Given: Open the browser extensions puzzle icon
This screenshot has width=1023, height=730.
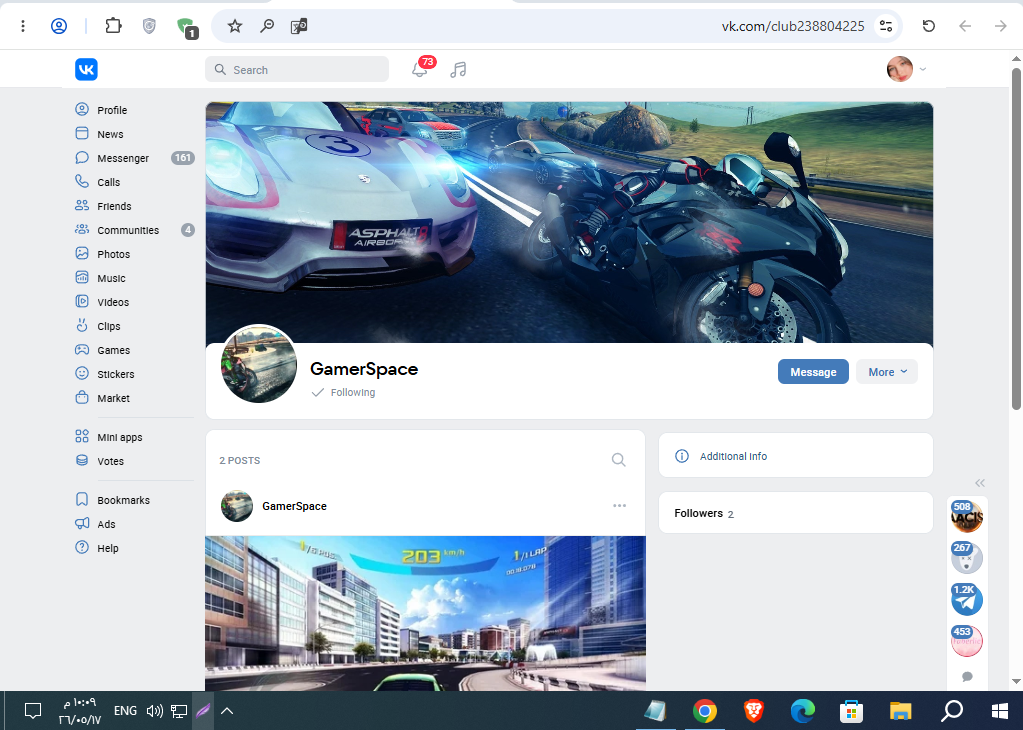Looking at the screenshot, I should point(114,26).
